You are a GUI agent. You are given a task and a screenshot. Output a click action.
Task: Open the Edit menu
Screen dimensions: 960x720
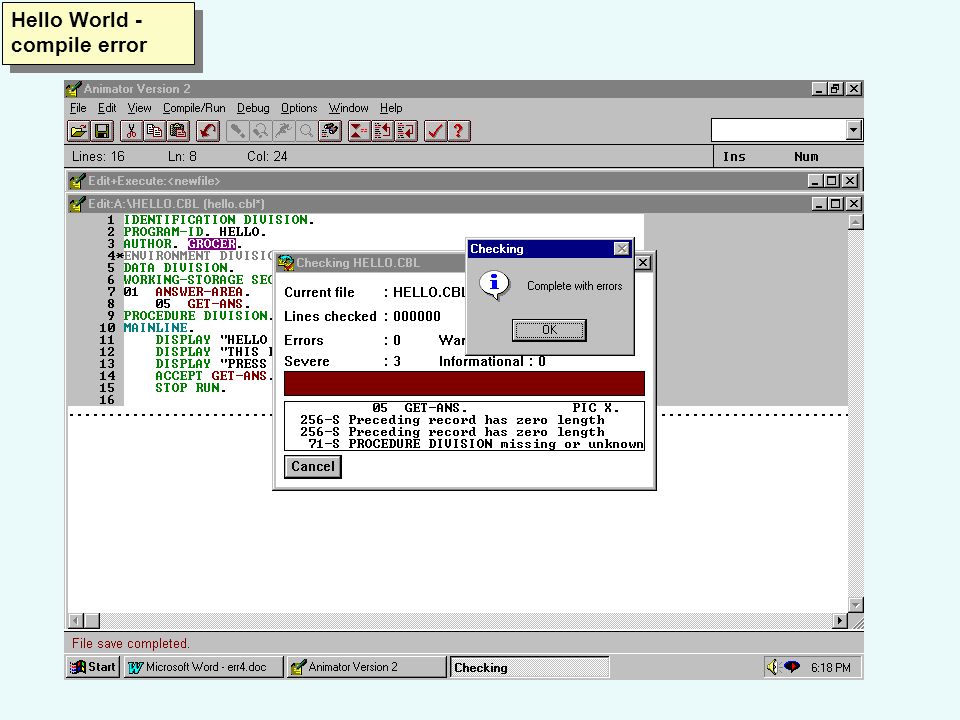coord(107,108)
